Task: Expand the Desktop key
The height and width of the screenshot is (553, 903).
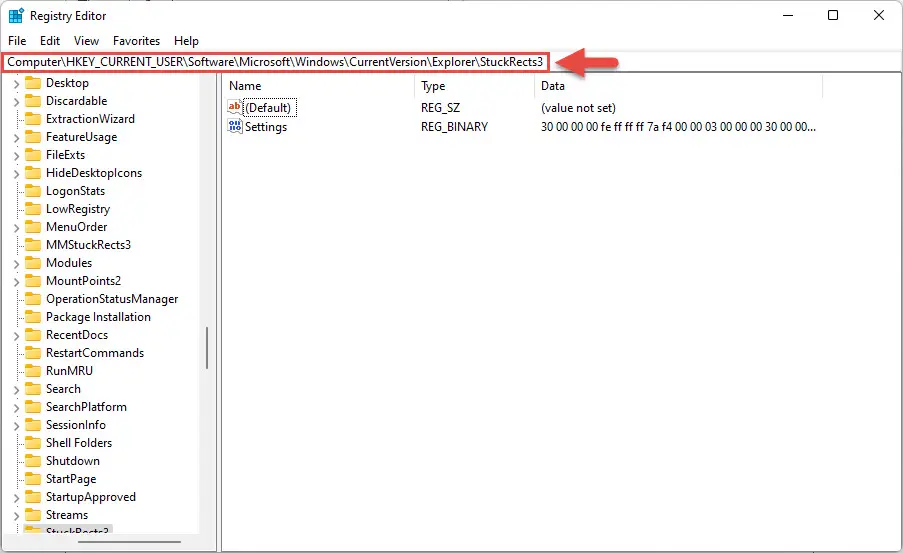Action: click(x=16, y=84)
